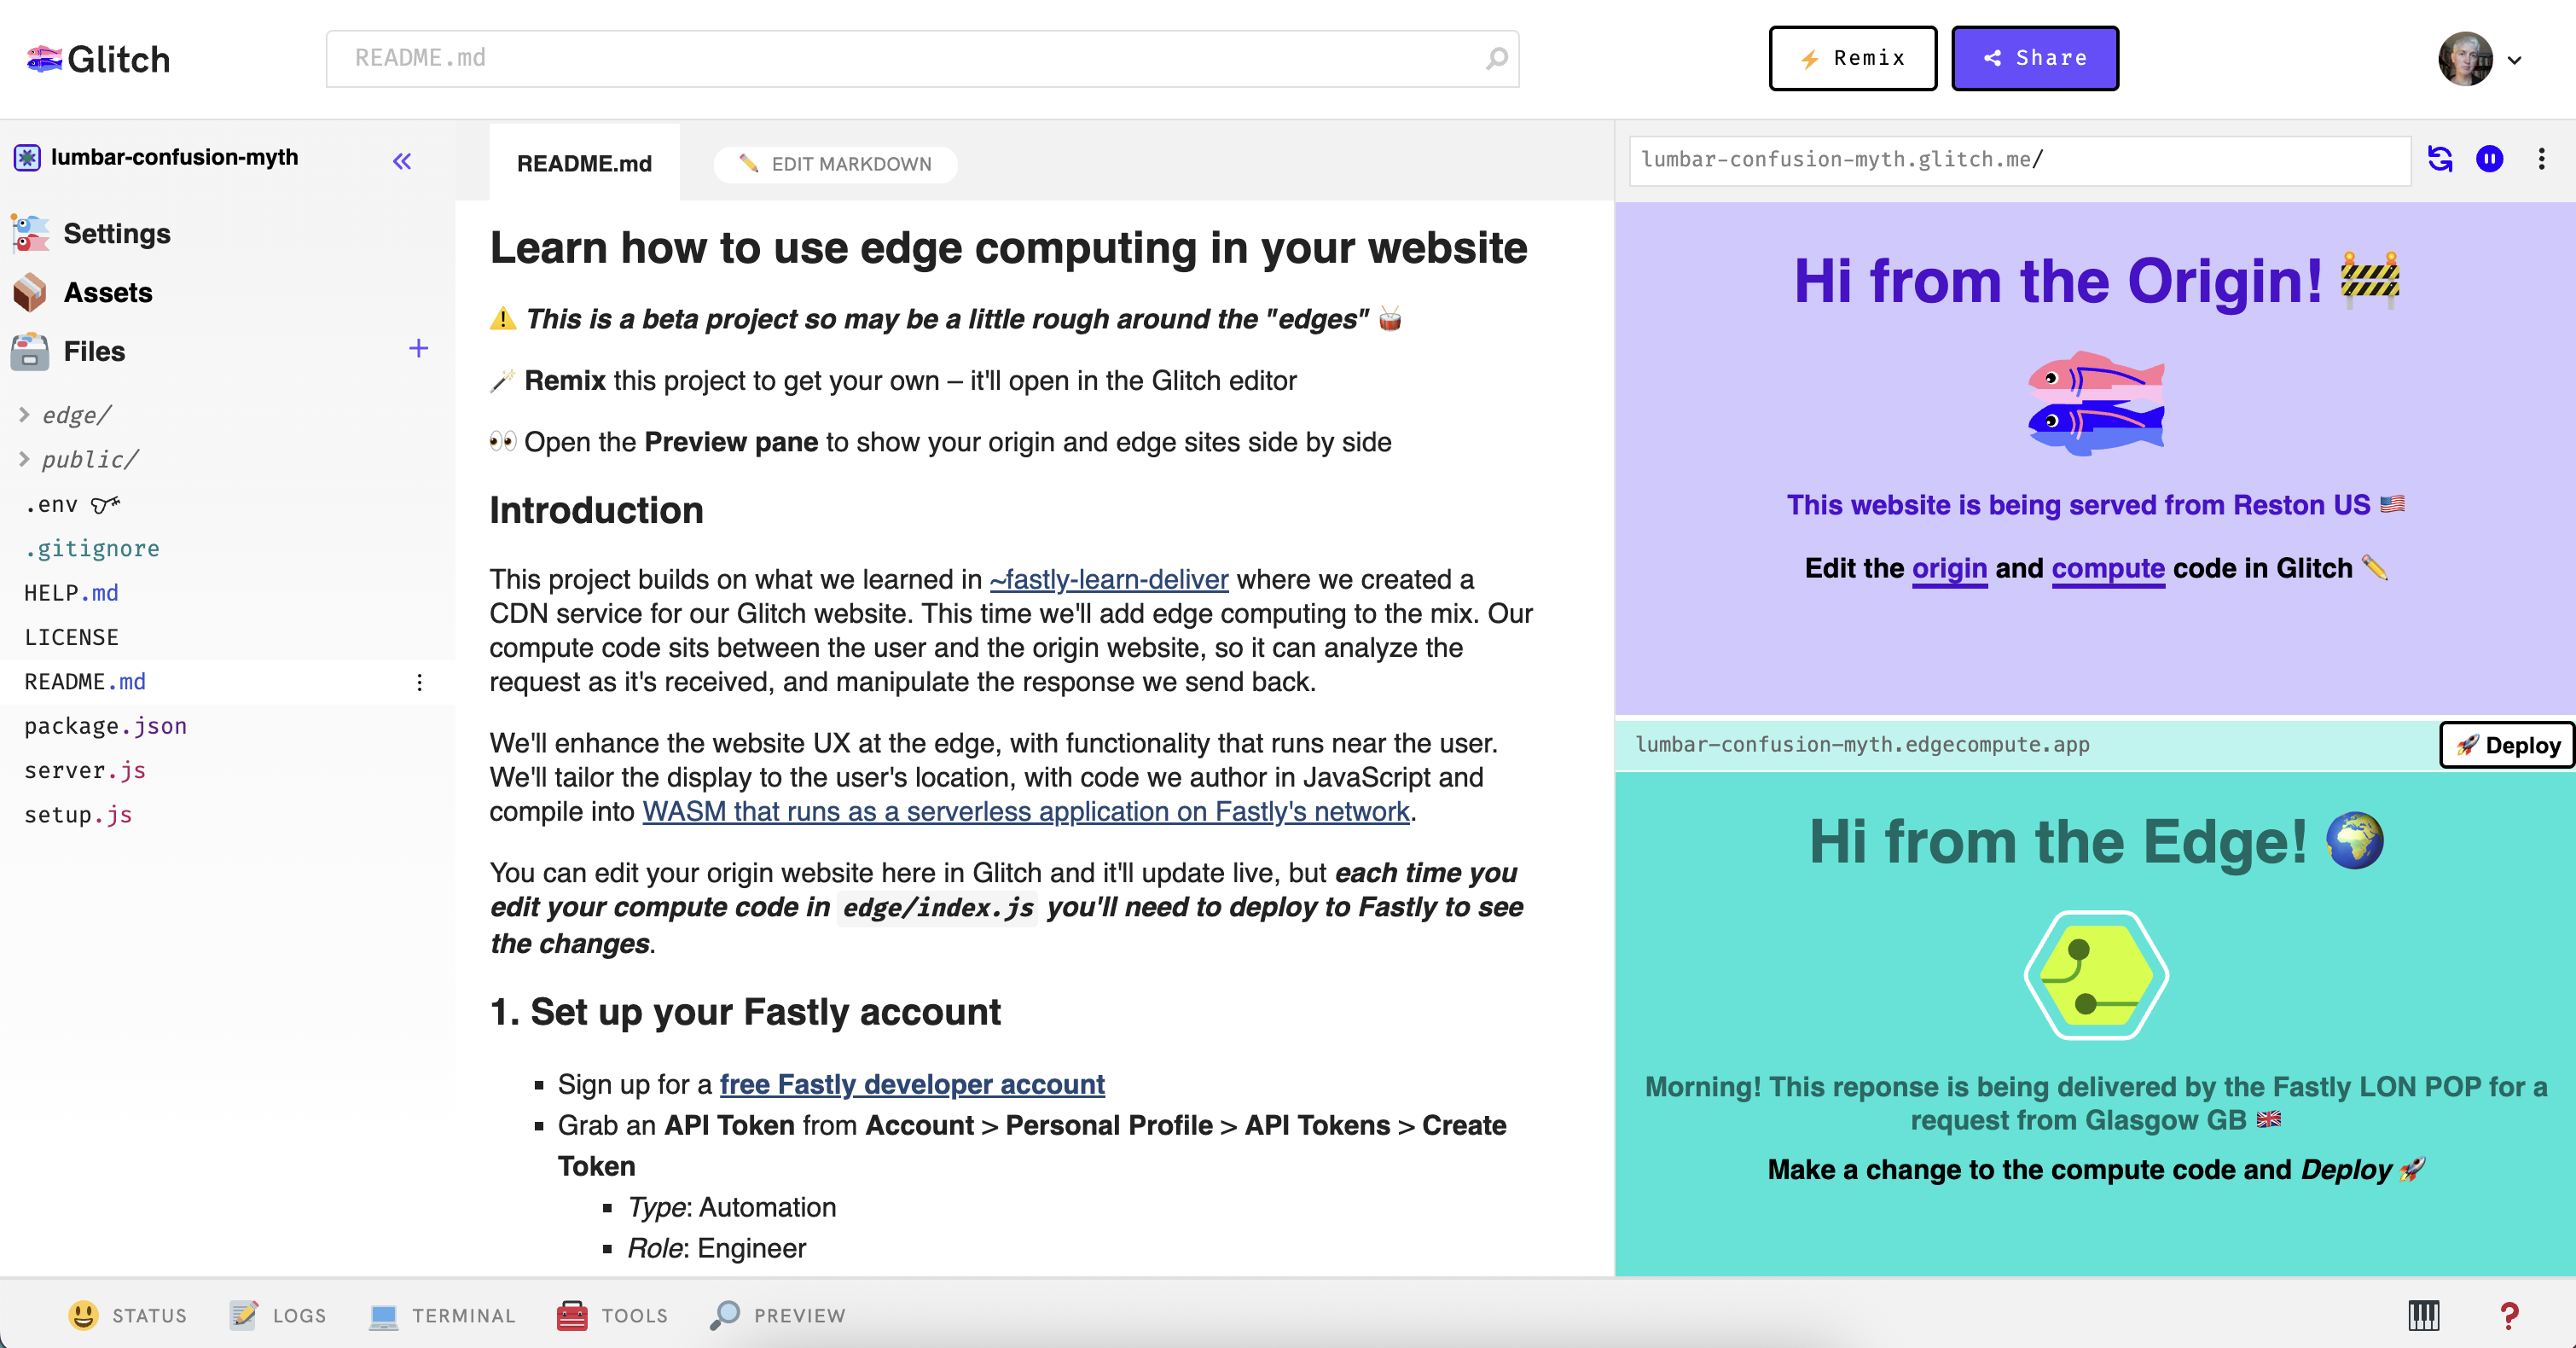Open the Tools menu

612,1315
